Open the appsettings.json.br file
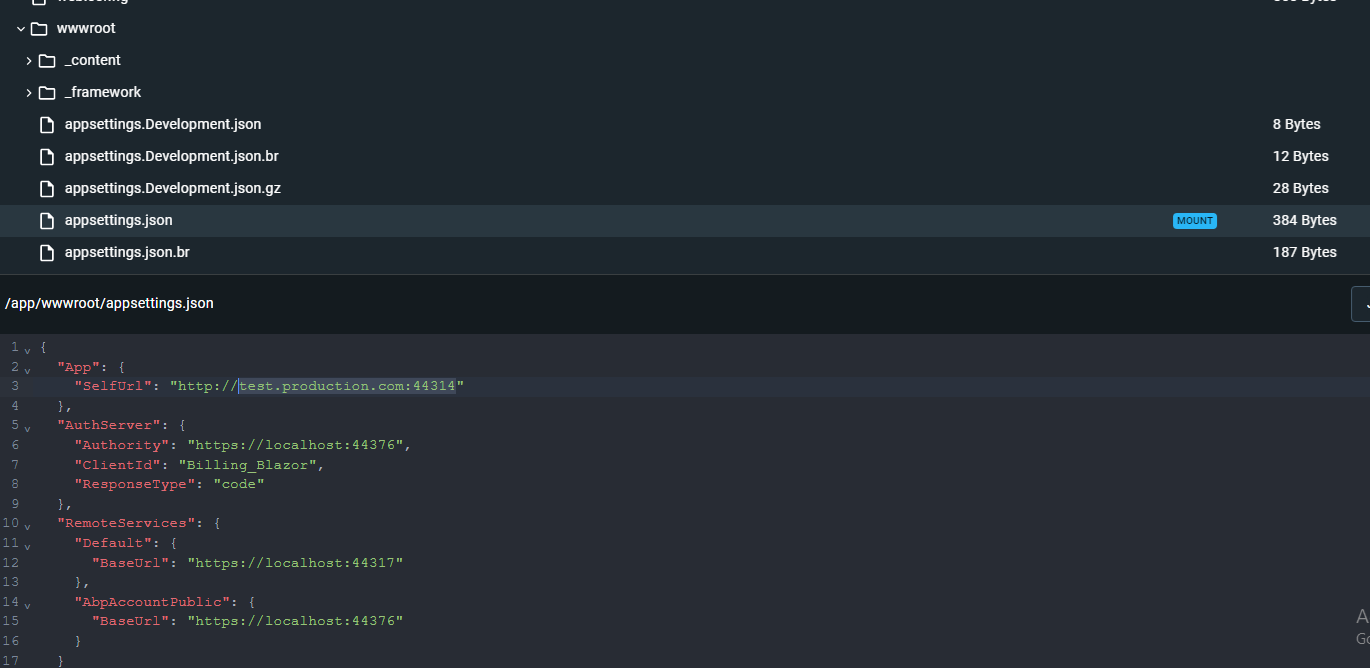The image size is (1370, 668). click(x=127, y=252)
